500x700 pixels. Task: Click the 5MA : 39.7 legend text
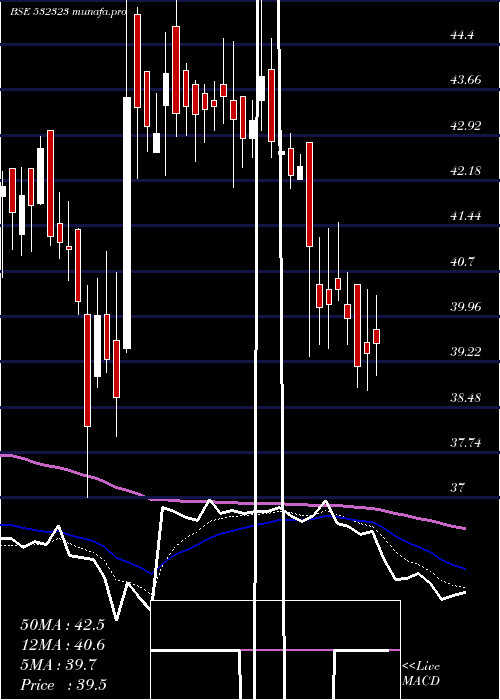pos(58,665)
